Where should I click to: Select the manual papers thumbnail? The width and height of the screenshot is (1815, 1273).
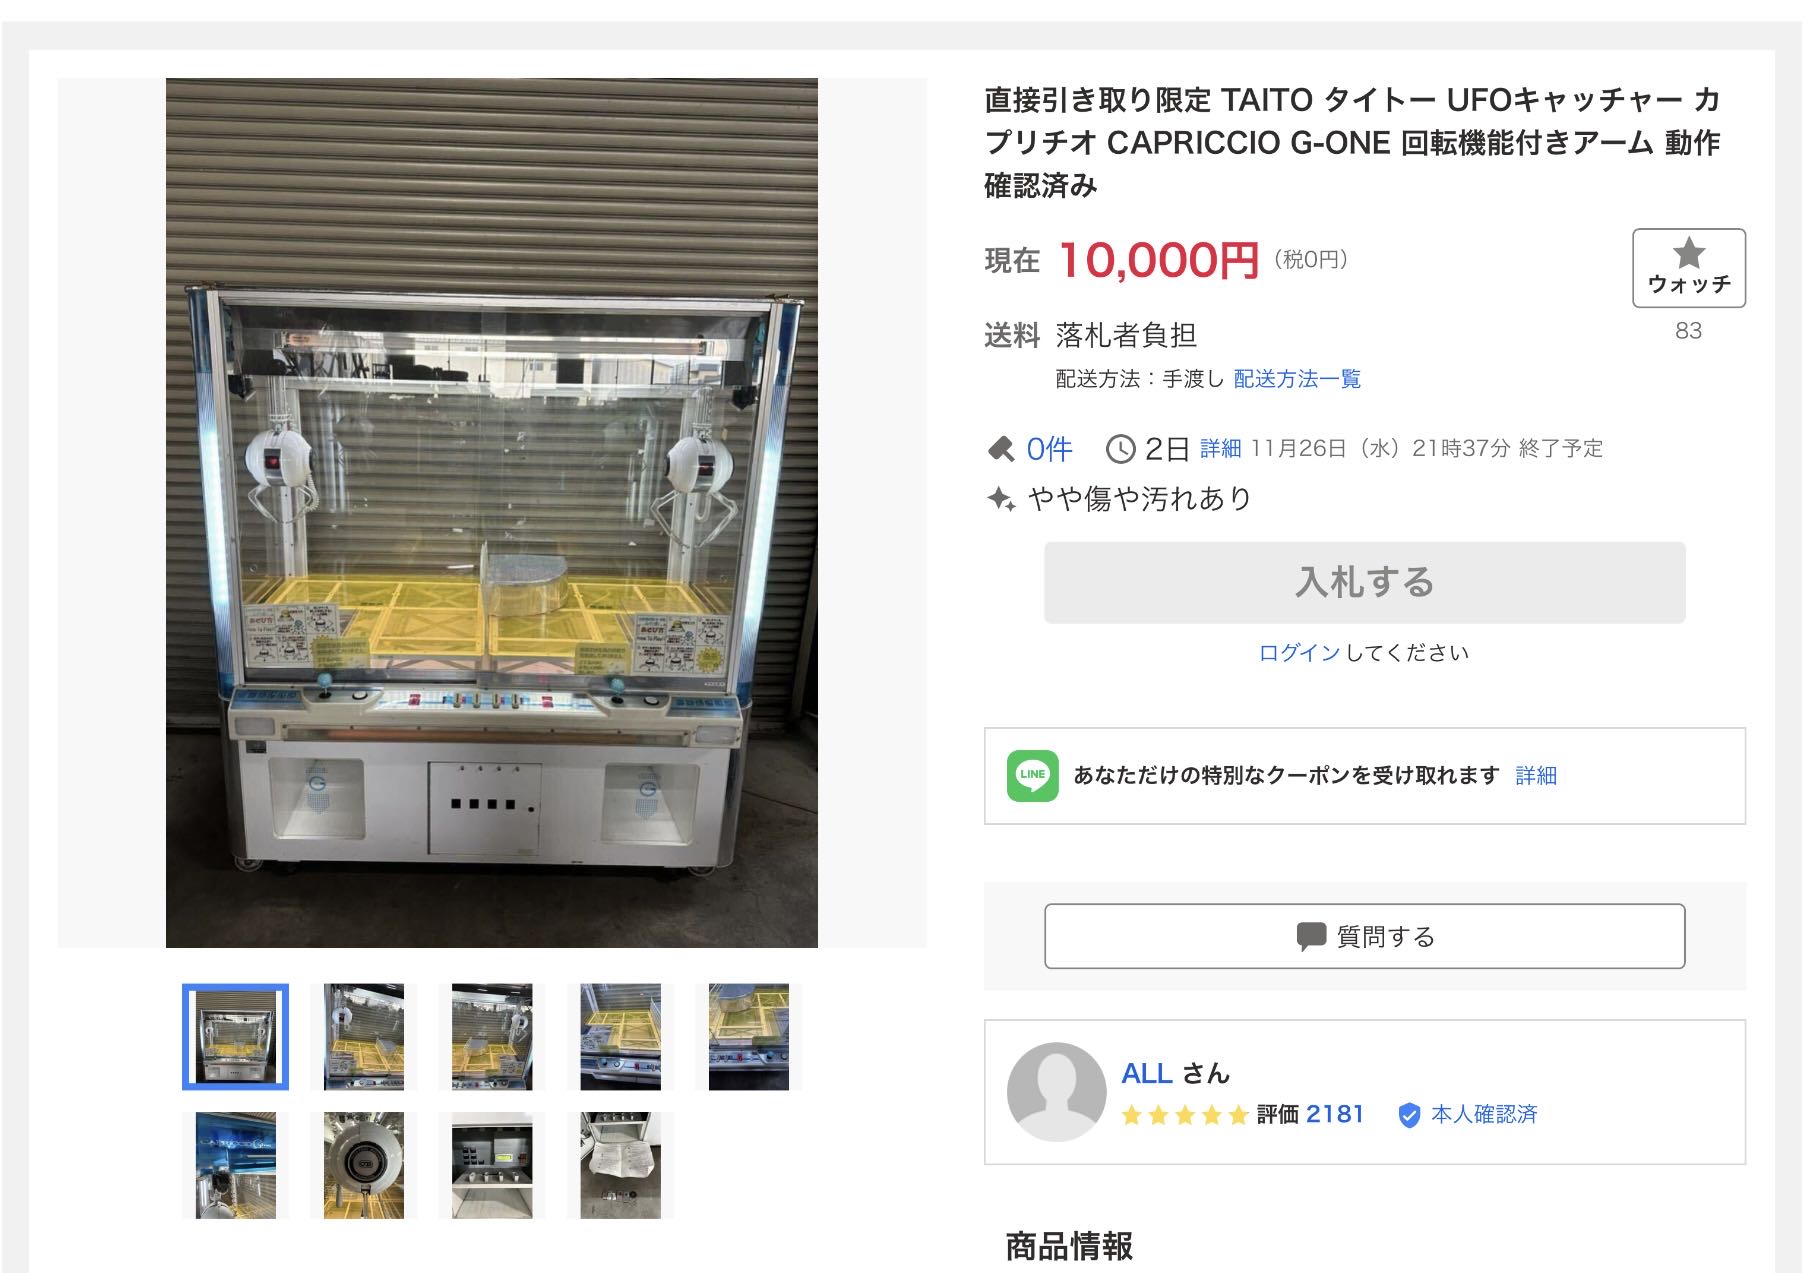pos(620,1165)
